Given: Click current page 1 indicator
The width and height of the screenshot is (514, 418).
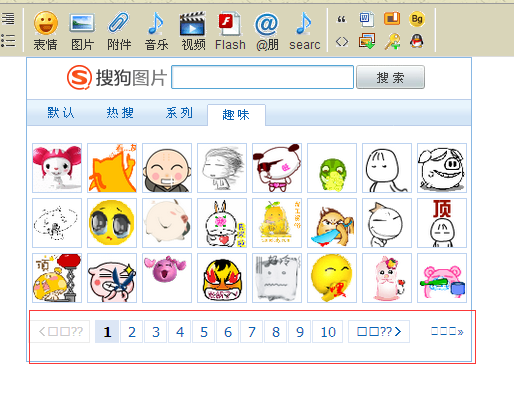Looking at the screenshot, I should tap(107, 332).
